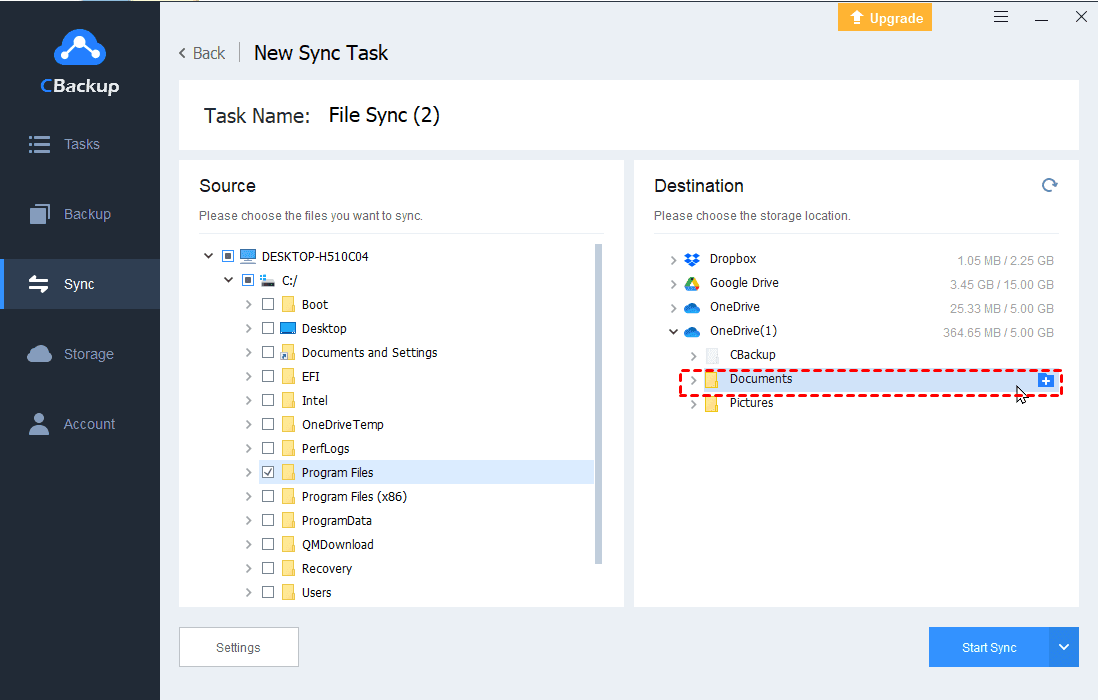Click the OneDrive(1) cloud icon
The height and width of the screenshot is (700, 1098).
(x=691, y=332)
